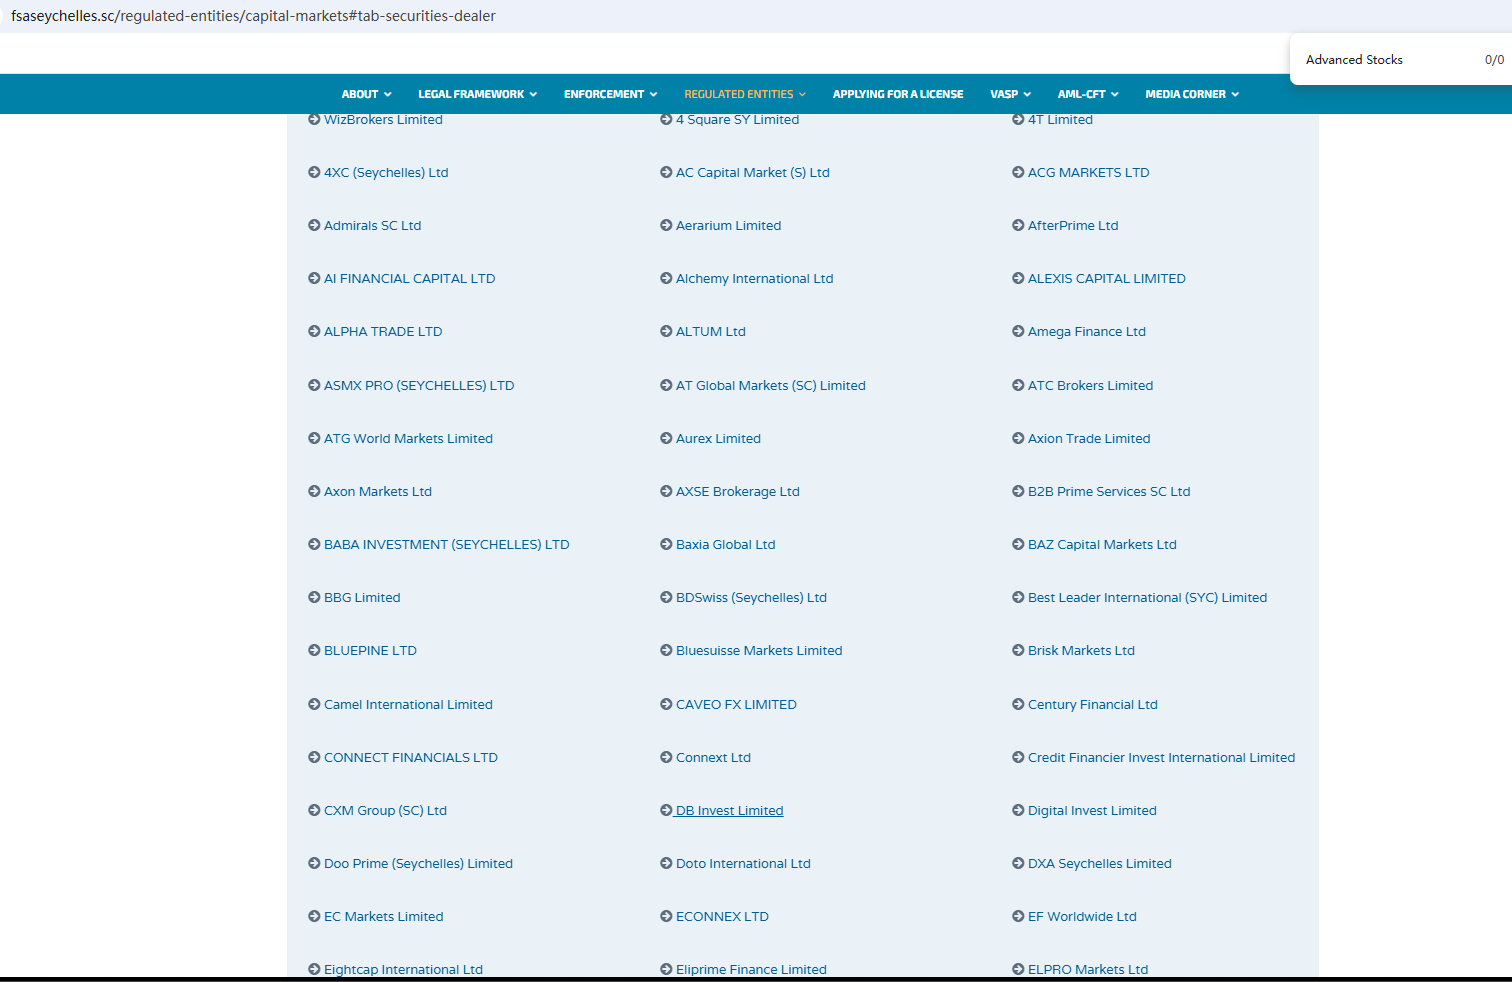This screenshot has width=1512, height=982.
Task: Click arrow icon beside Amega Finance Ltd
Action: pyautogui.click(x=1018, y=332)
